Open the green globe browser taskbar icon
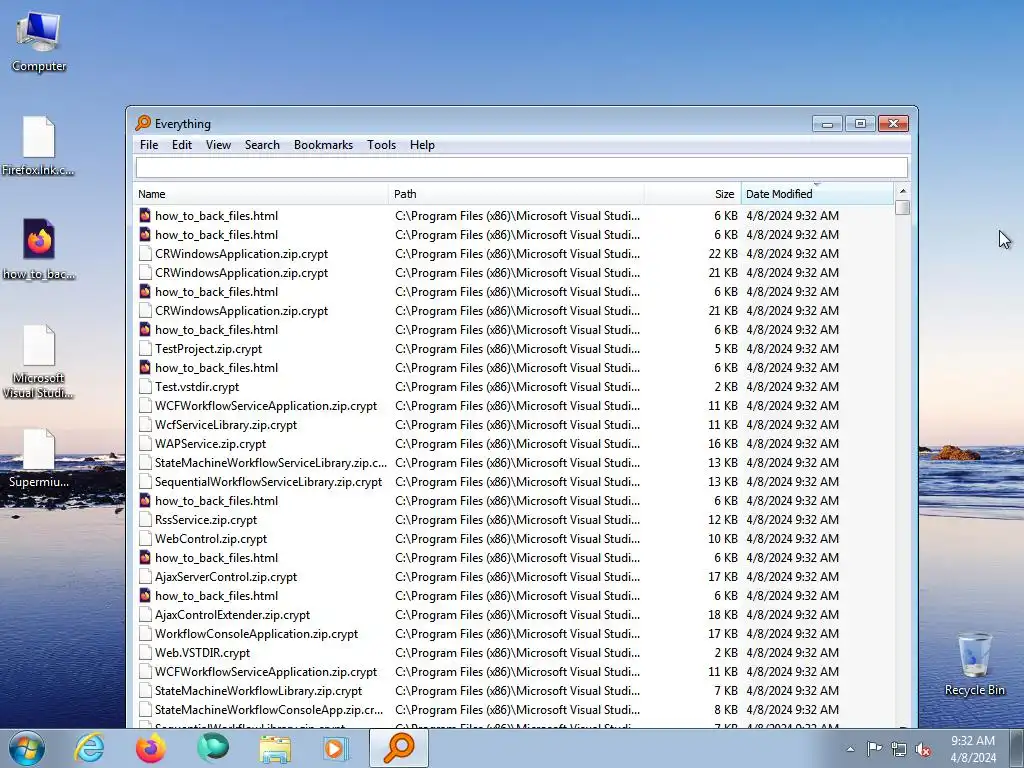Screen dimensions: 1024x768 click(213, 748)
